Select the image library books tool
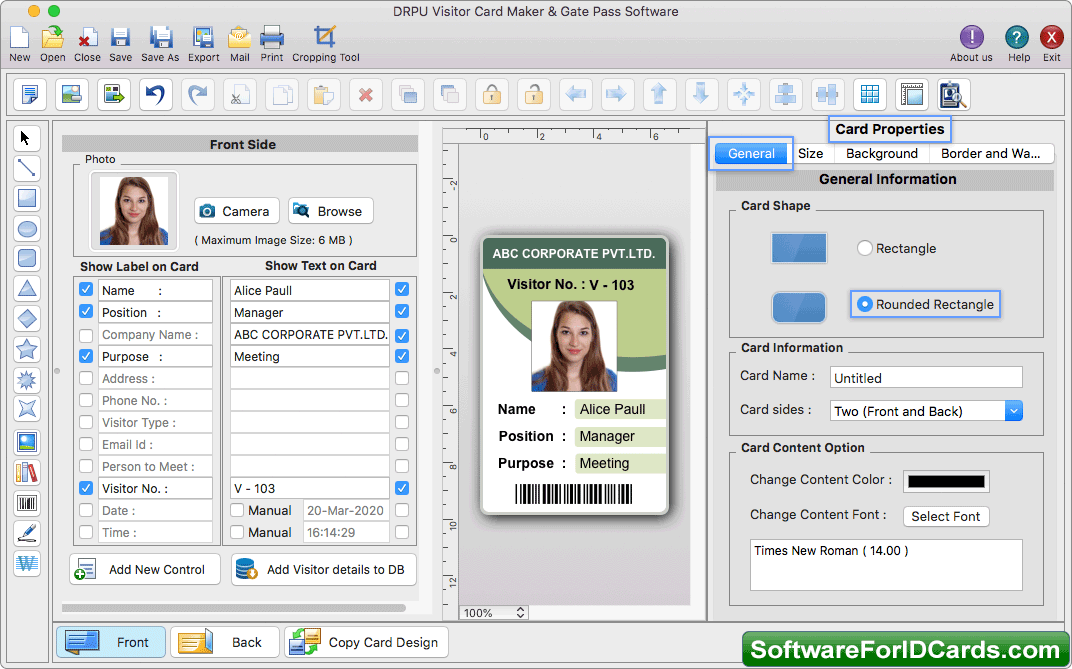 click(x=27, y=473)
